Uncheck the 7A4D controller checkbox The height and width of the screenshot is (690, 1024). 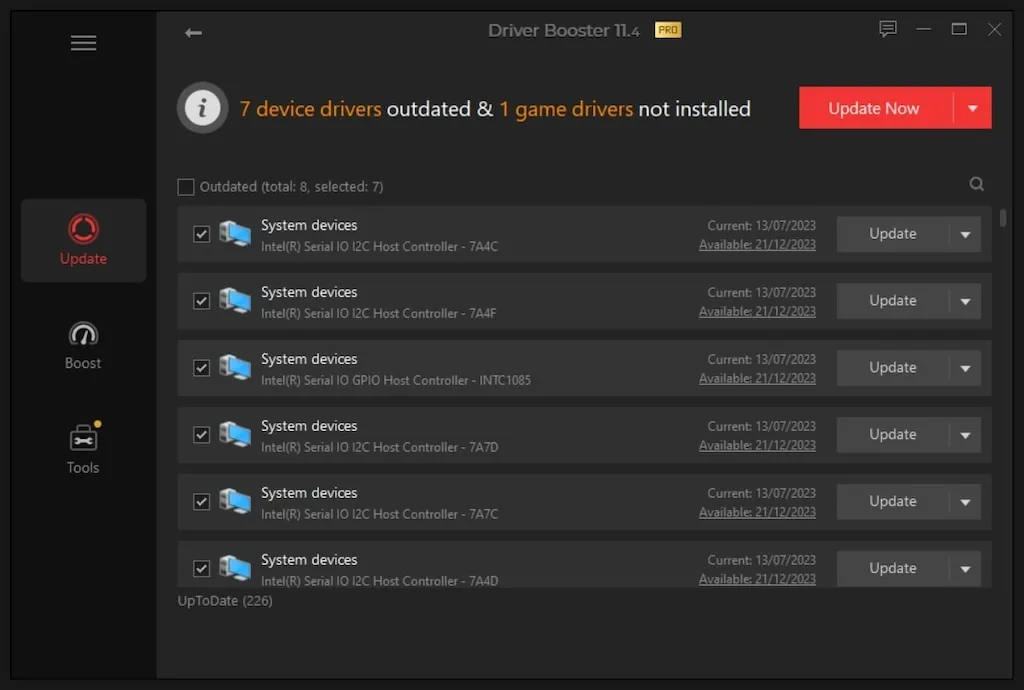click(201, 569)
